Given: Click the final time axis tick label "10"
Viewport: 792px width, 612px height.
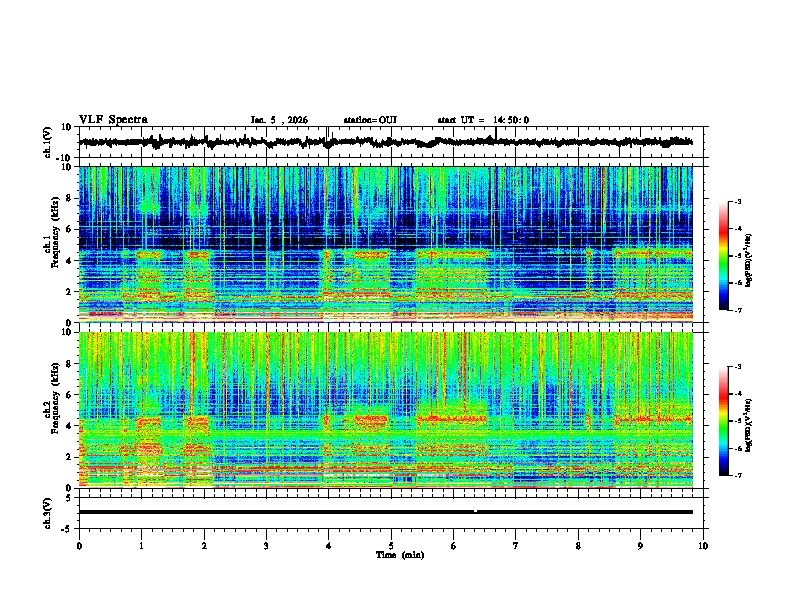Looking at the screenshot, I should pyautogui.click(x=703, y=546).
